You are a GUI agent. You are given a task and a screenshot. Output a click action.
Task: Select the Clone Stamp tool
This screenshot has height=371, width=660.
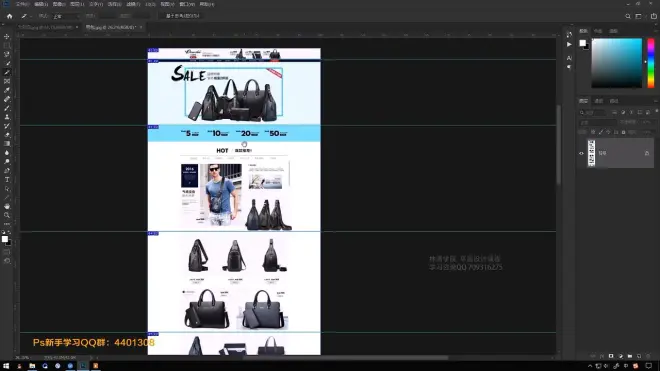pyautogui.click(x=7, y=117)
